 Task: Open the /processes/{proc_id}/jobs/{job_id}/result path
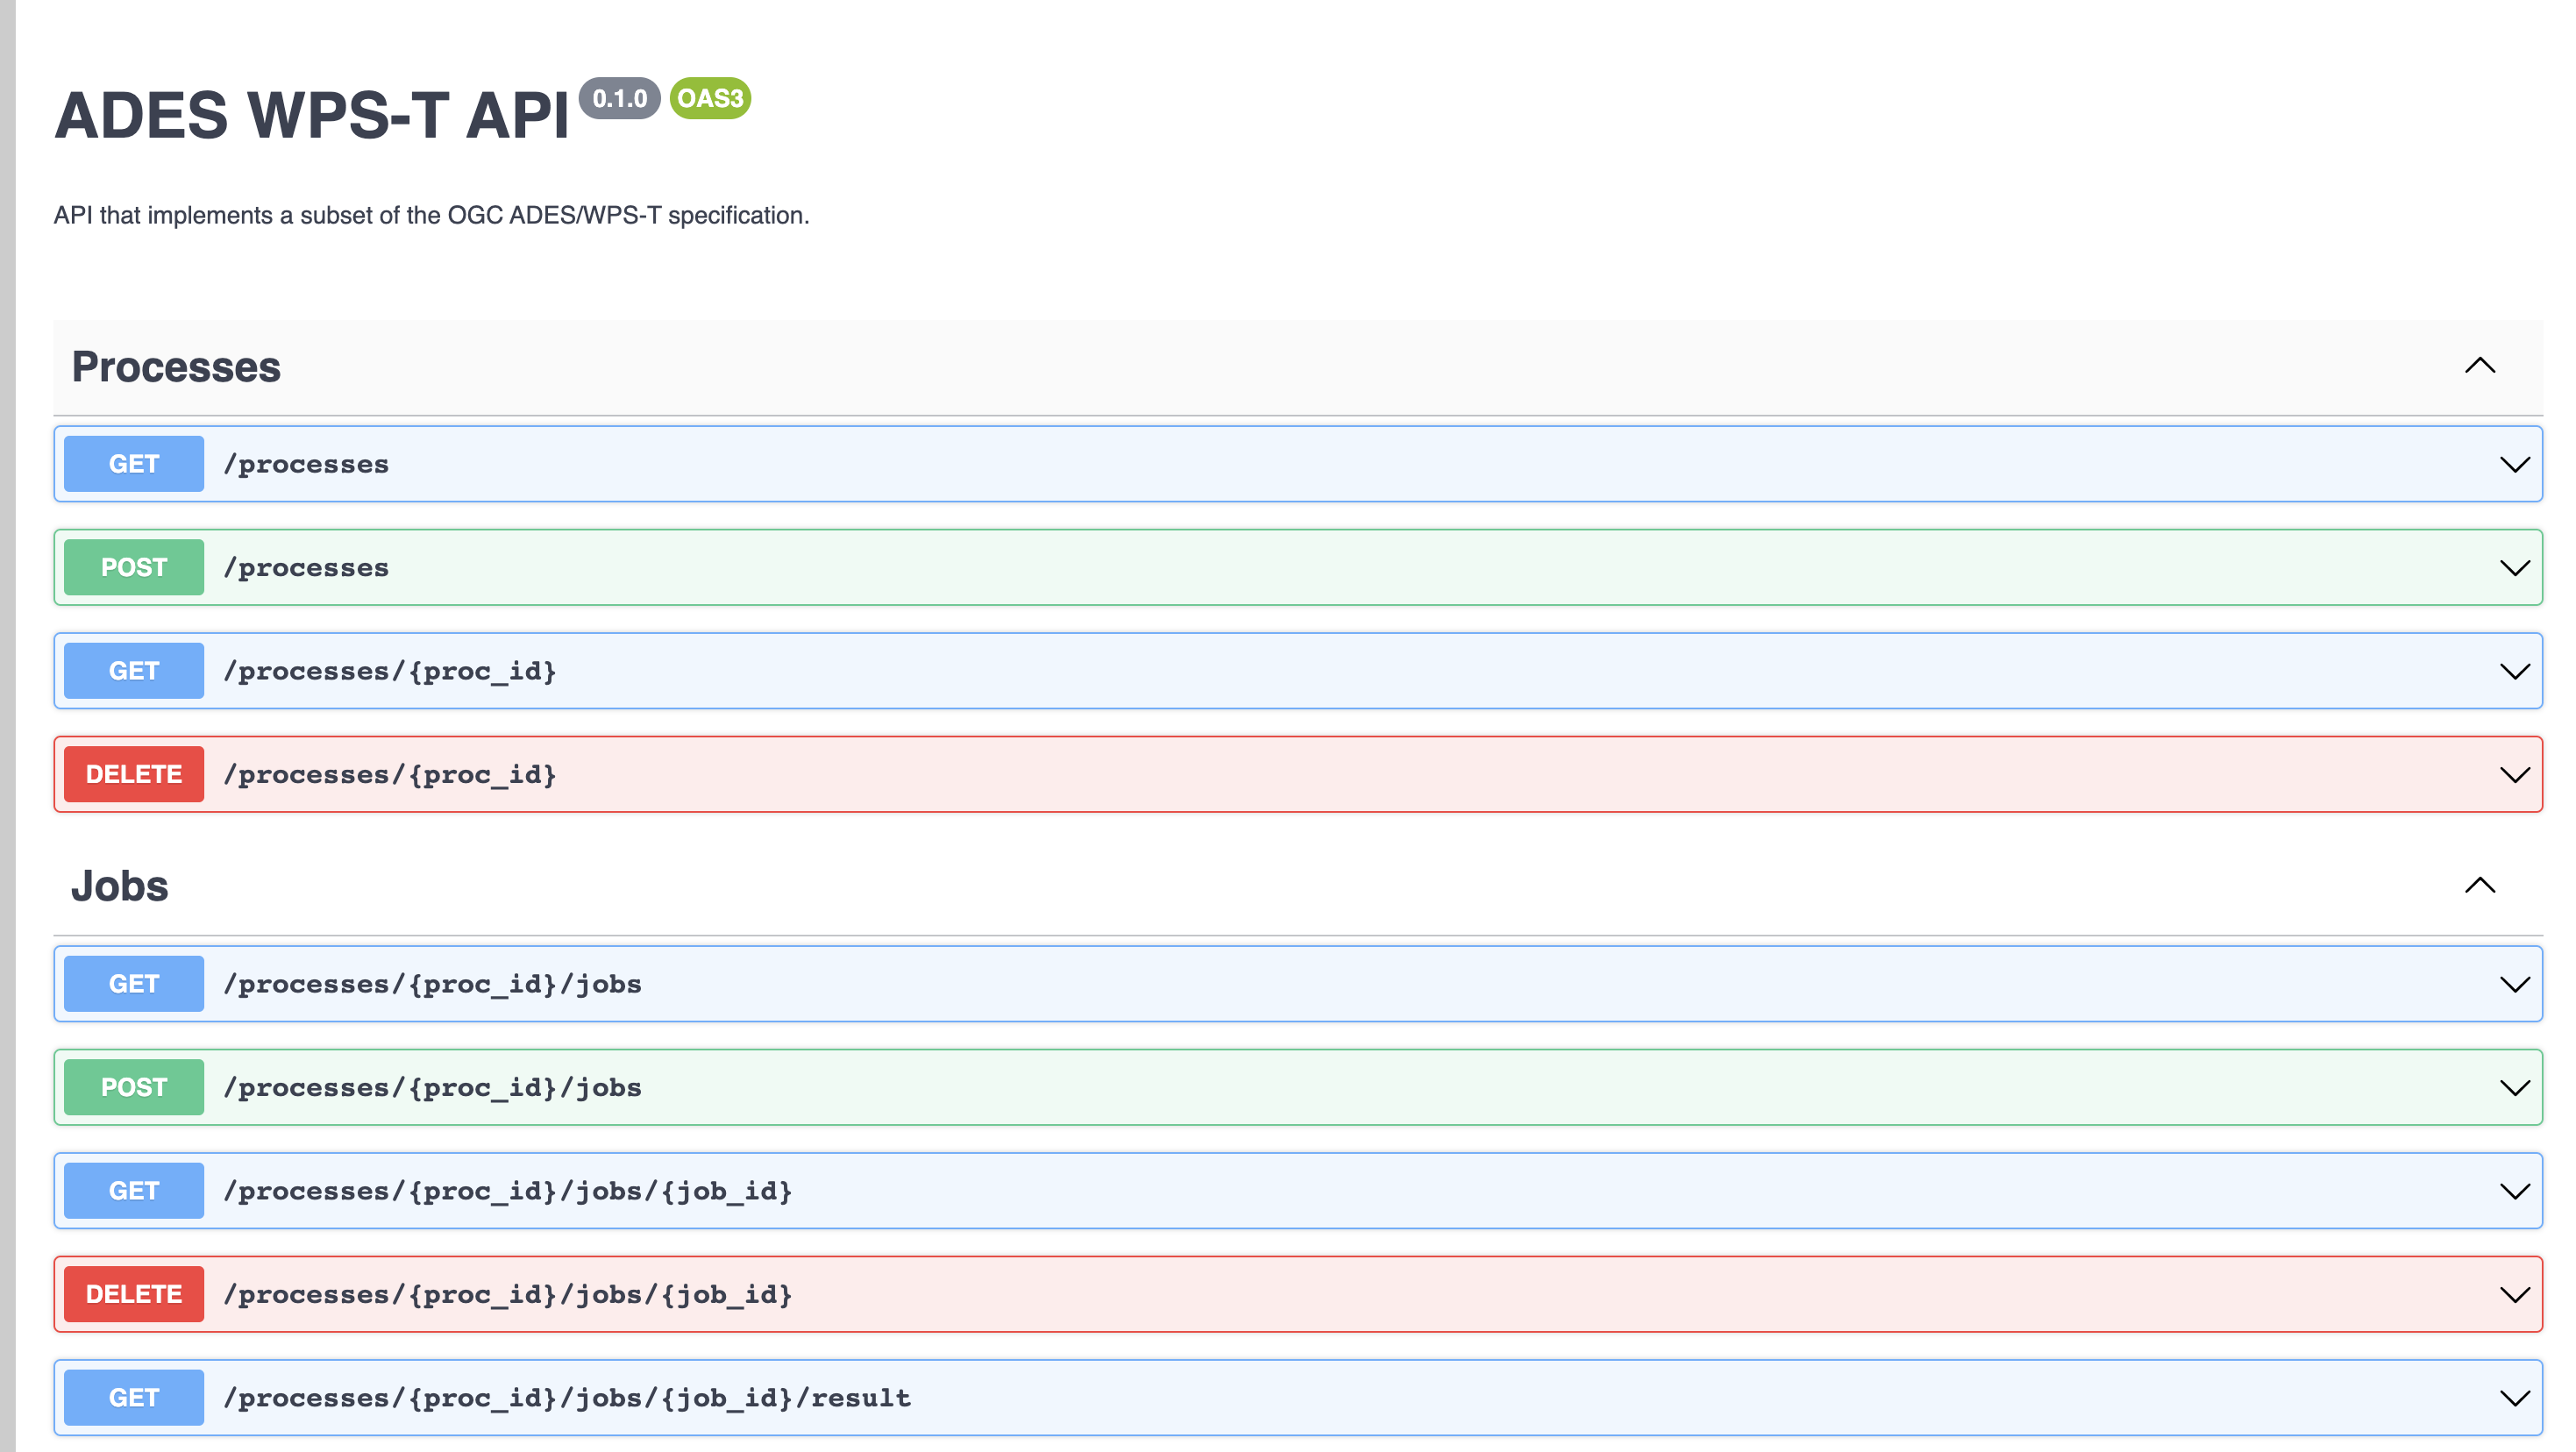[567, 1398]
